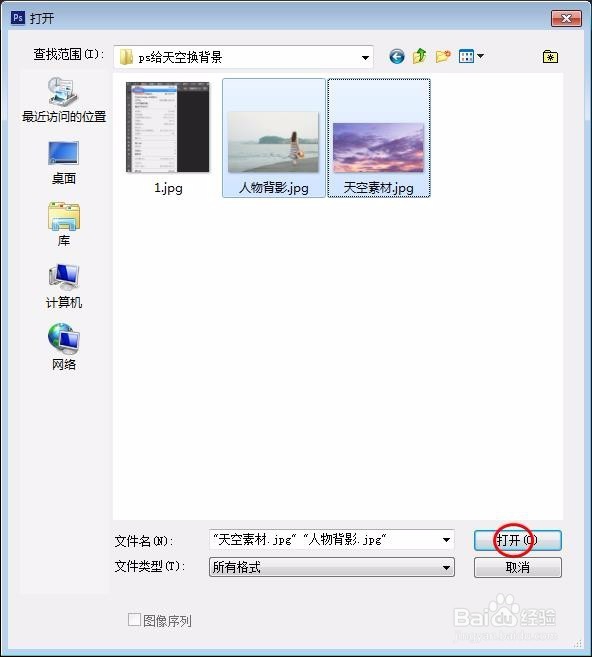Select the 人物背影.jpg thumbnail
Screen dimensions: 592x657
coord(273,142)
